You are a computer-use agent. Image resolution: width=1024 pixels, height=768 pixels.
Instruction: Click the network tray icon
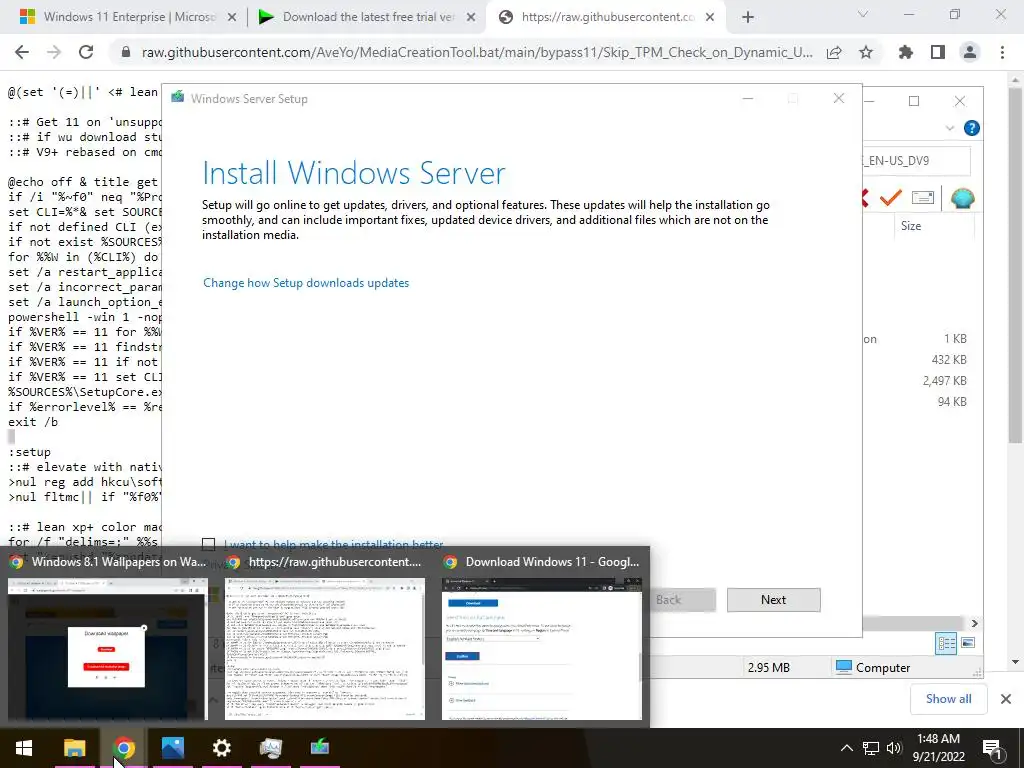click(x=871, y=748)
